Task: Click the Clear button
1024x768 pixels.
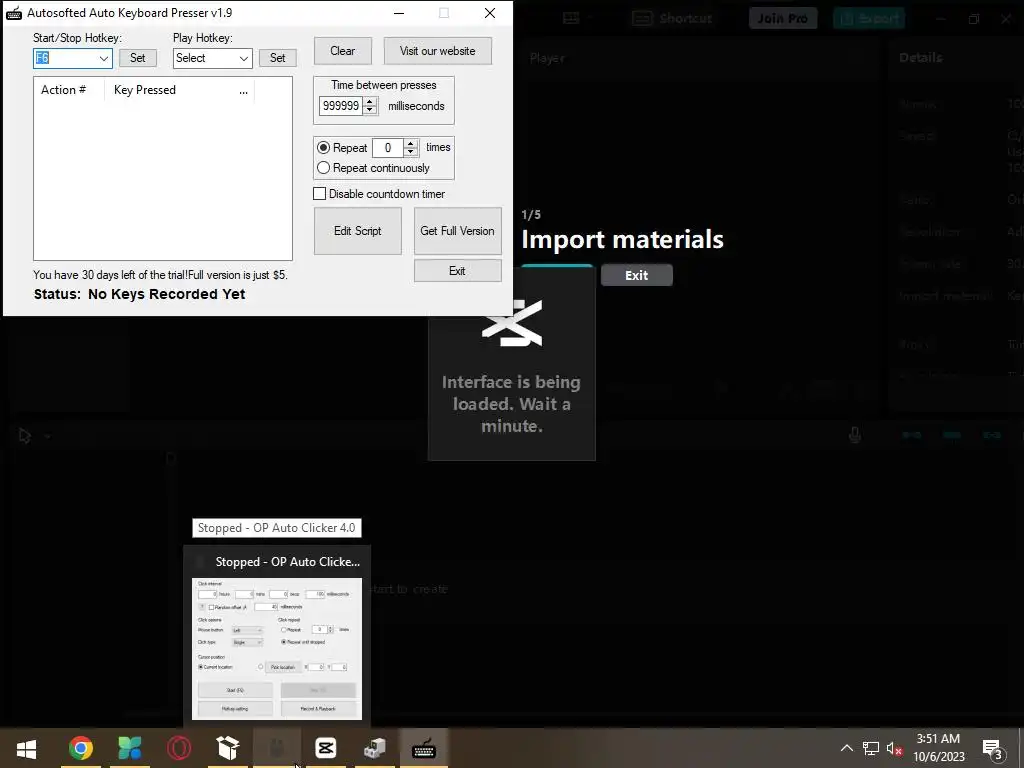Action: pos(343,51)
